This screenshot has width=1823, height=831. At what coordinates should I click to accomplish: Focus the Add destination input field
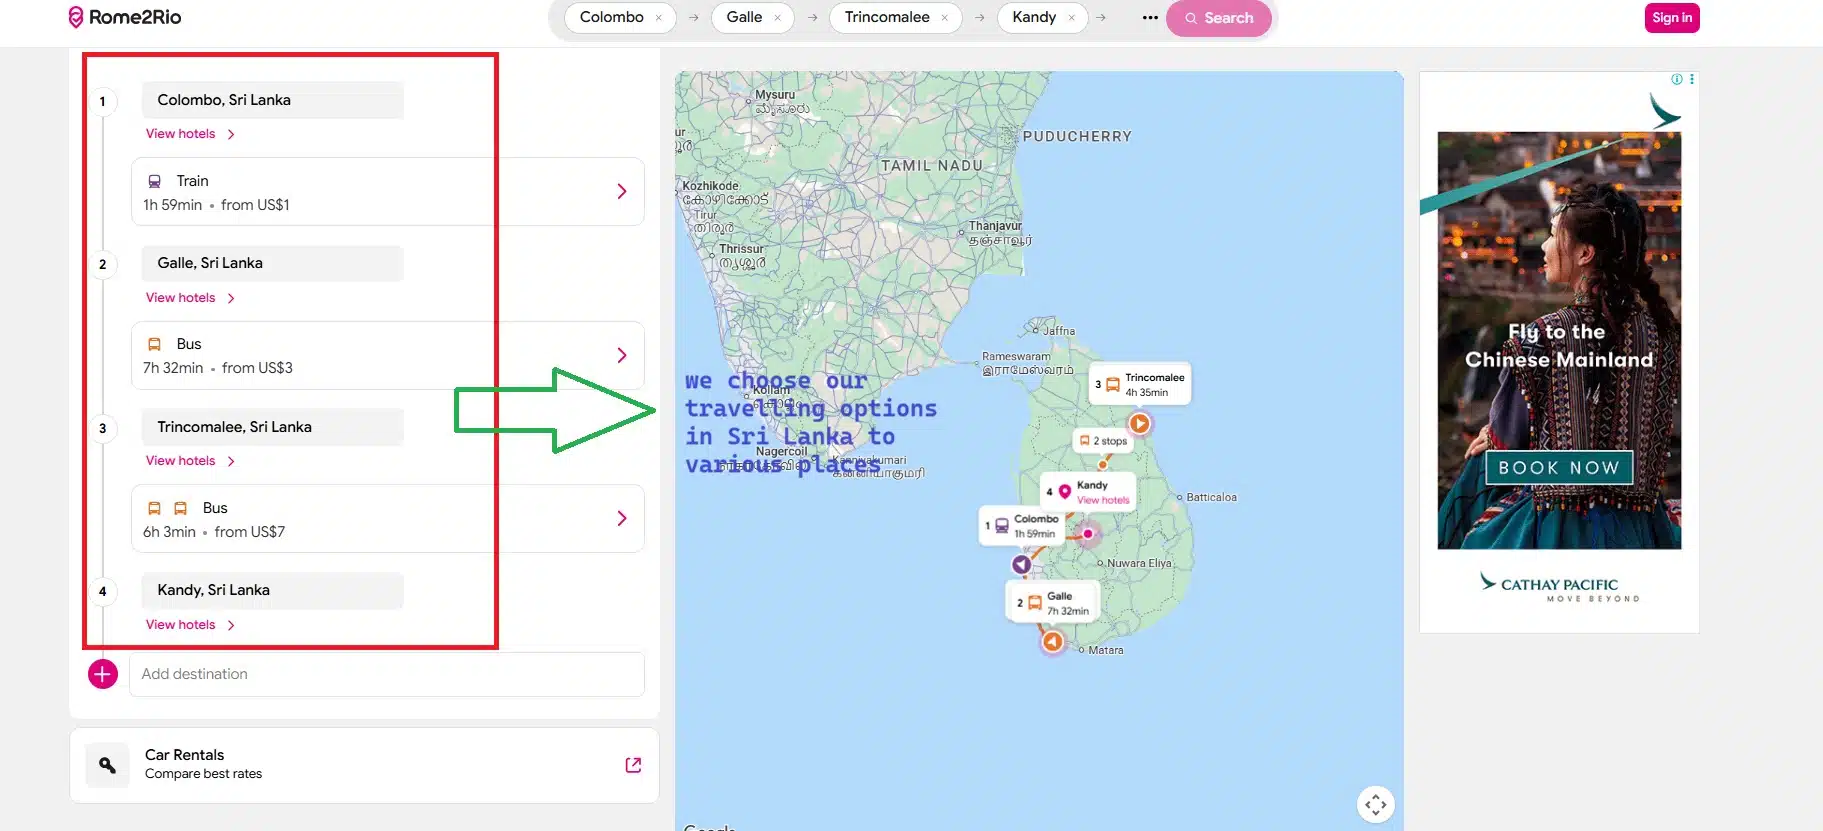click(387, 674)
